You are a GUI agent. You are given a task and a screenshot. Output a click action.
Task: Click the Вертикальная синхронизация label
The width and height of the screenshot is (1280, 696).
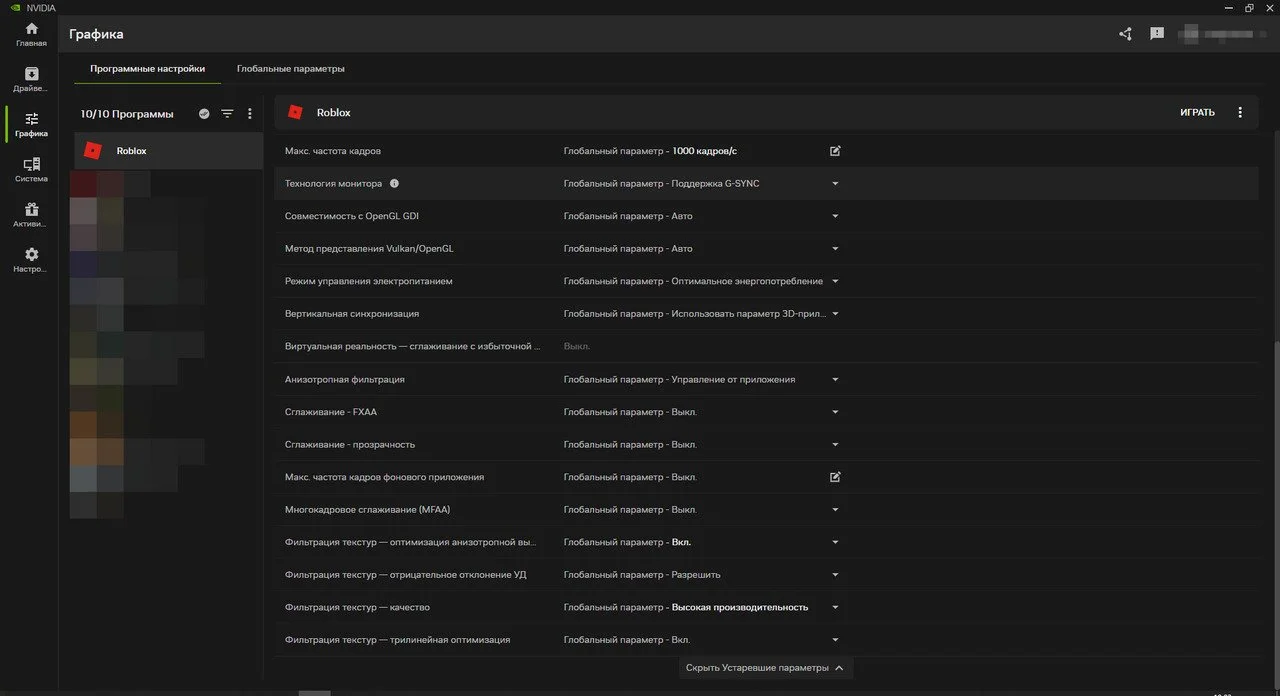click(x=352, y=314)
